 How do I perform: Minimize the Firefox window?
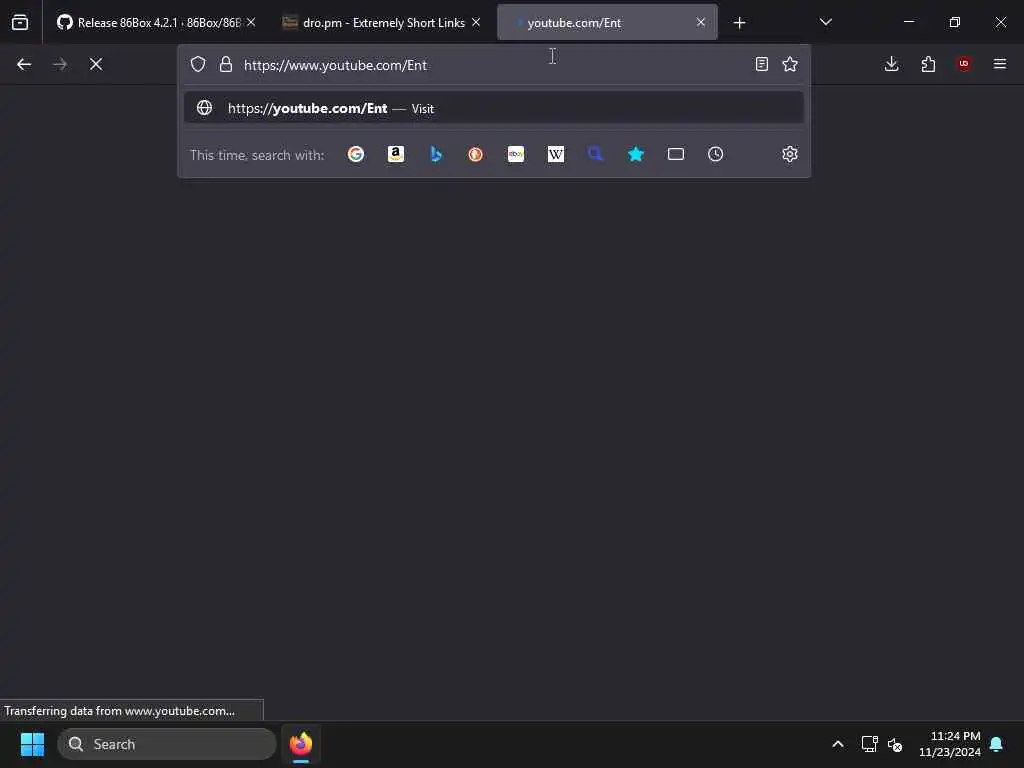coord(908,22)
